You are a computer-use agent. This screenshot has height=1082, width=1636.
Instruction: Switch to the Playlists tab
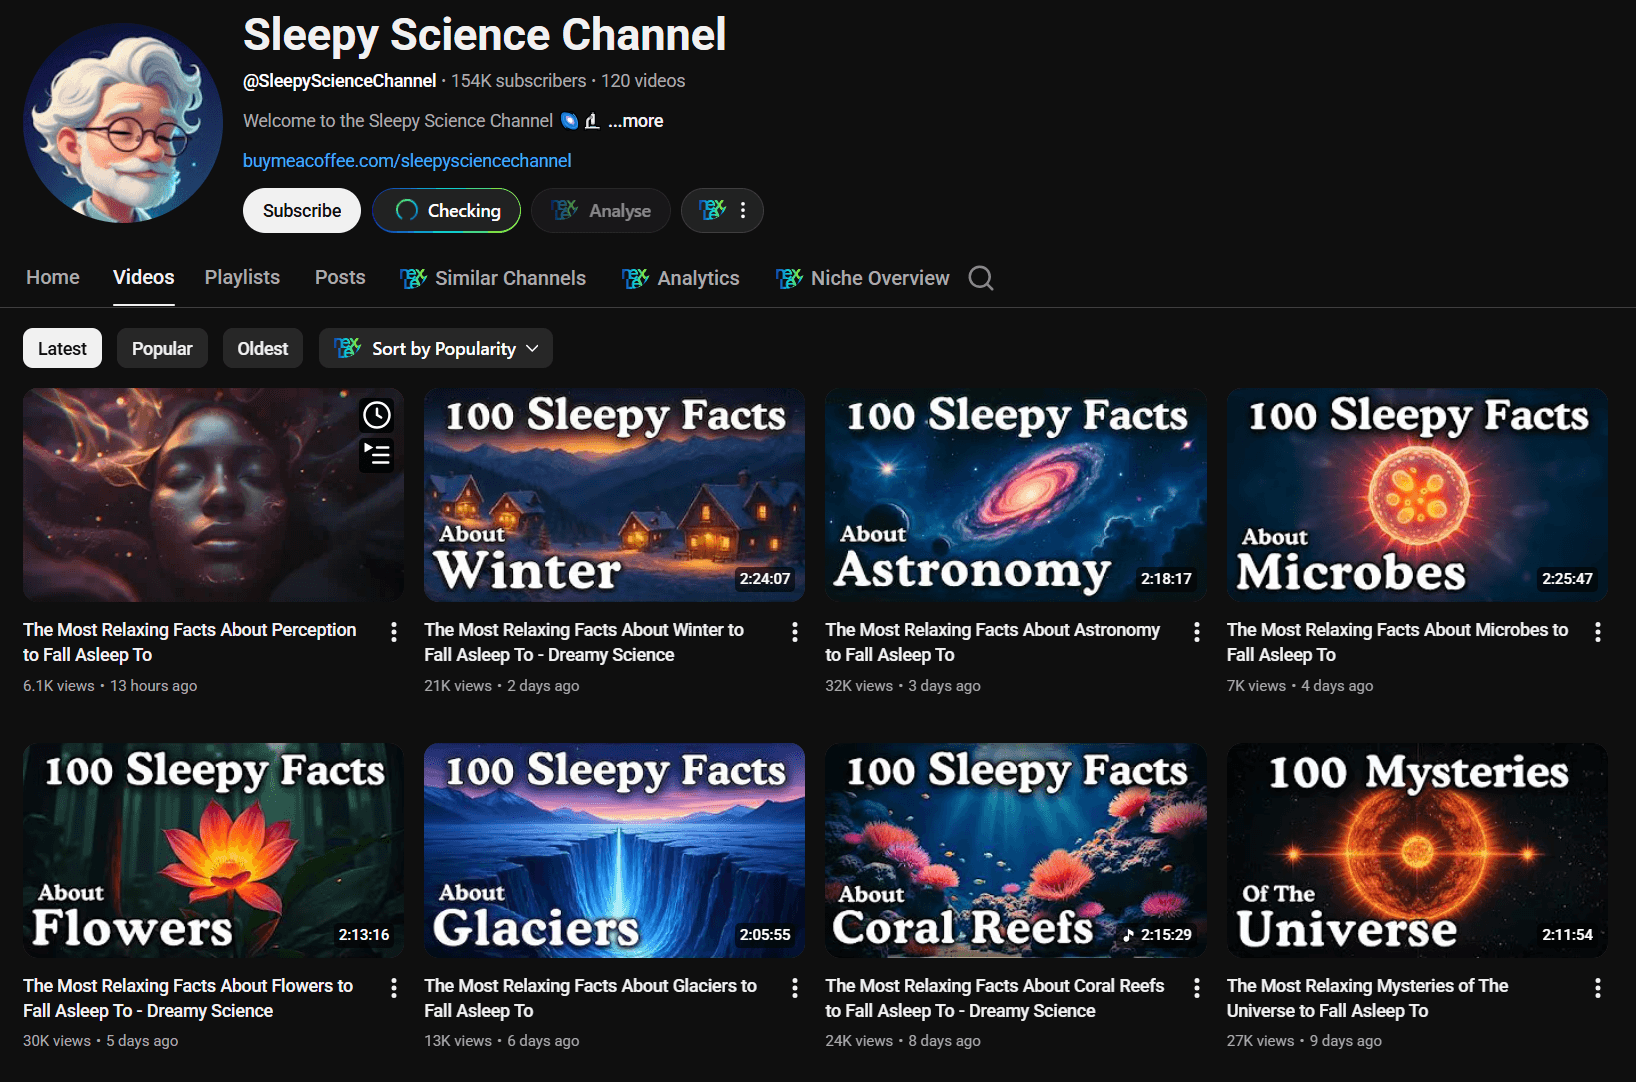(241, 278)
